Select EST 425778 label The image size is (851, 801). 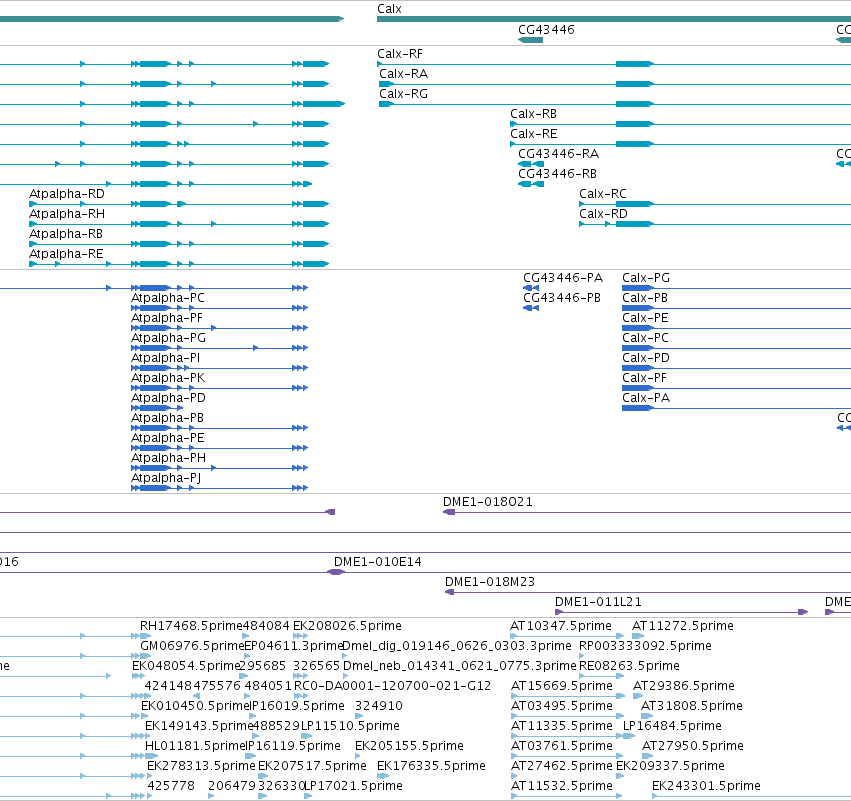(171, 786)
